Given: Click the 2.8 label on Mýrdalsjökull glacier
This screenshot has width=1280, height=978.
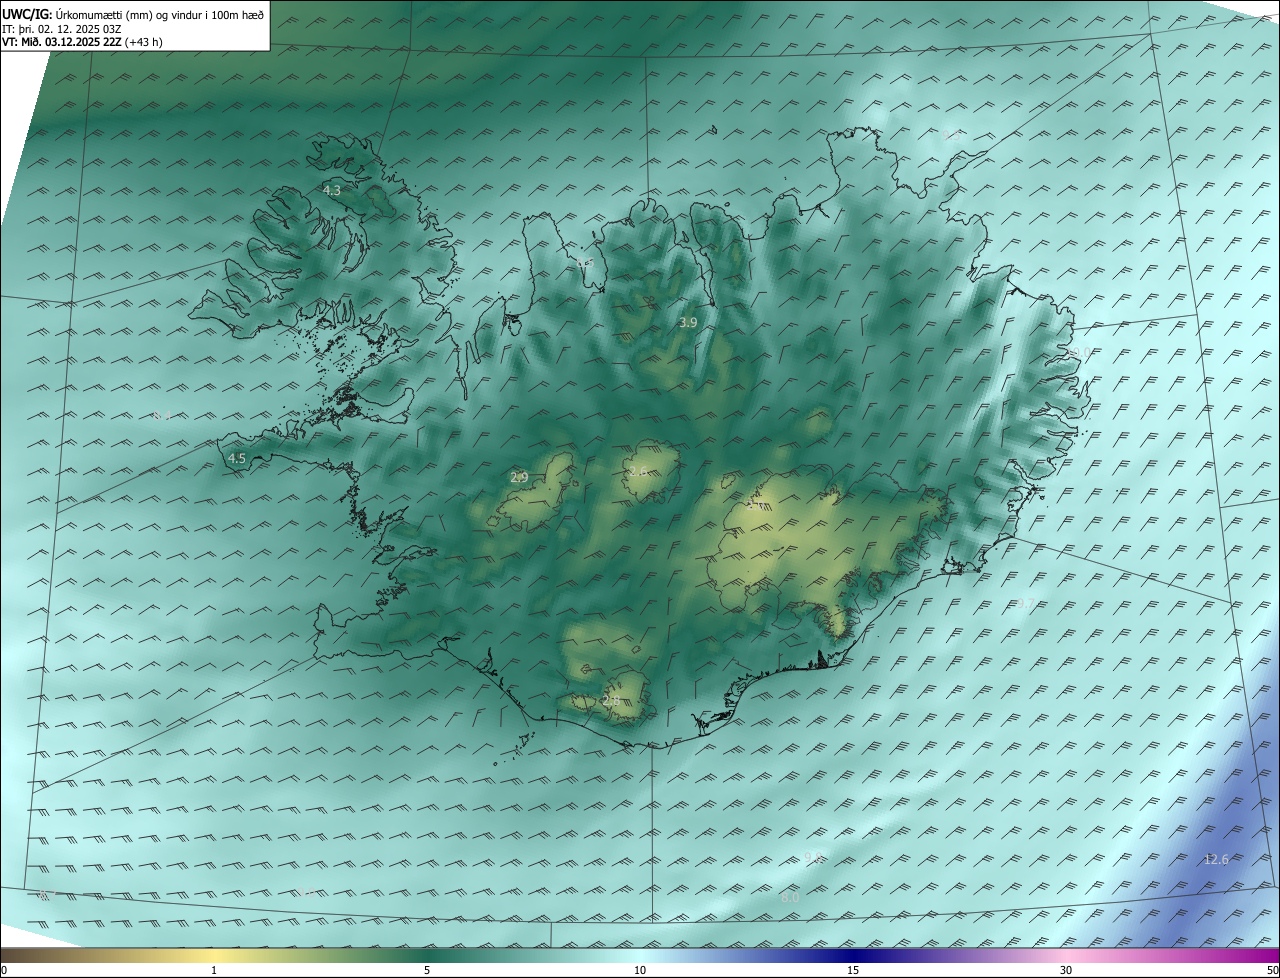Looking at the screenshot, I should [x=611, y=701].
